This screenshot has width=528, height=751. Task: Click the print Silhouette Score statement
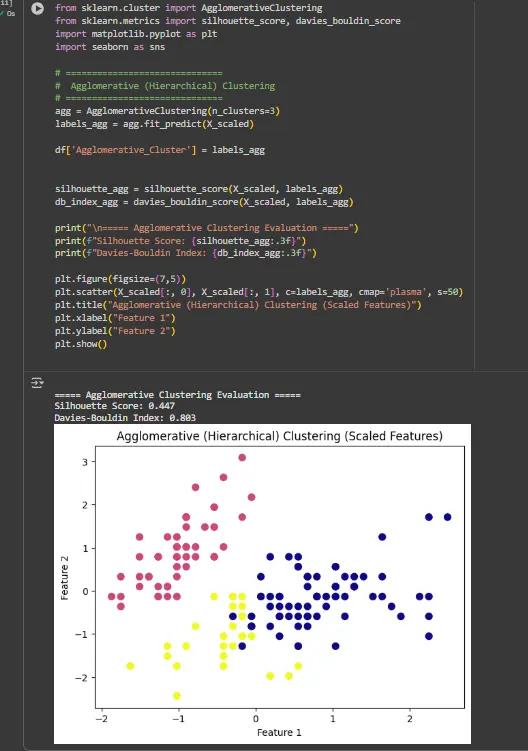[x=180, y=240]
